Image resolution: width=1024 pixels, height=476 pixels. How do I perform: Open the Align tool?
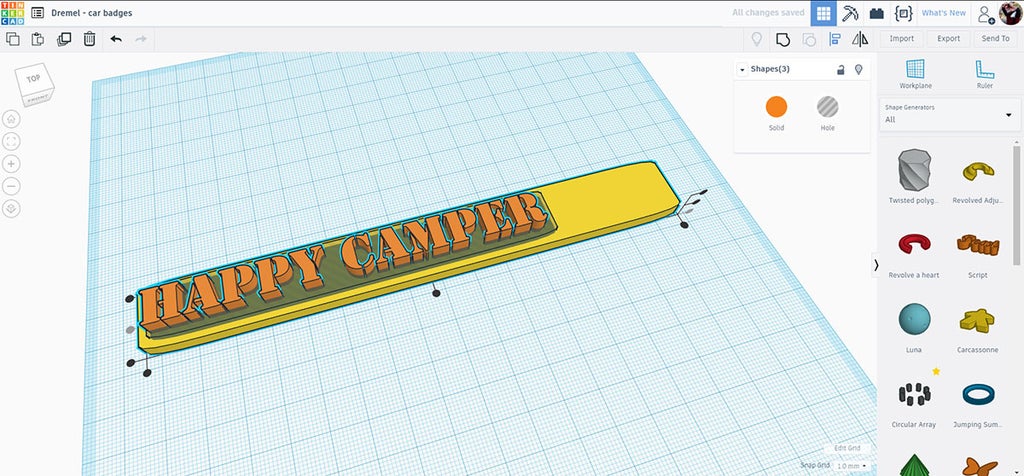click(x=835, y=39)
